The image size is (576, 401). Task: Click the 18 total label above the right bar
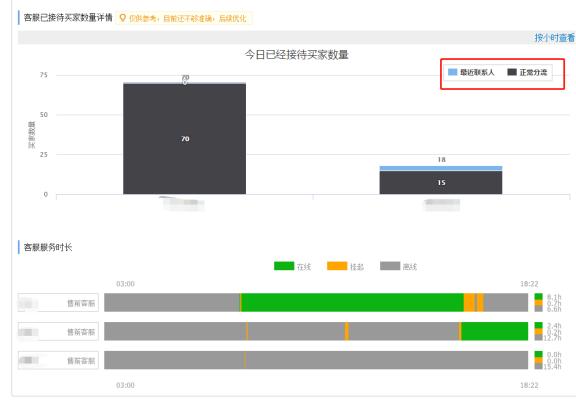pos(441,160)
